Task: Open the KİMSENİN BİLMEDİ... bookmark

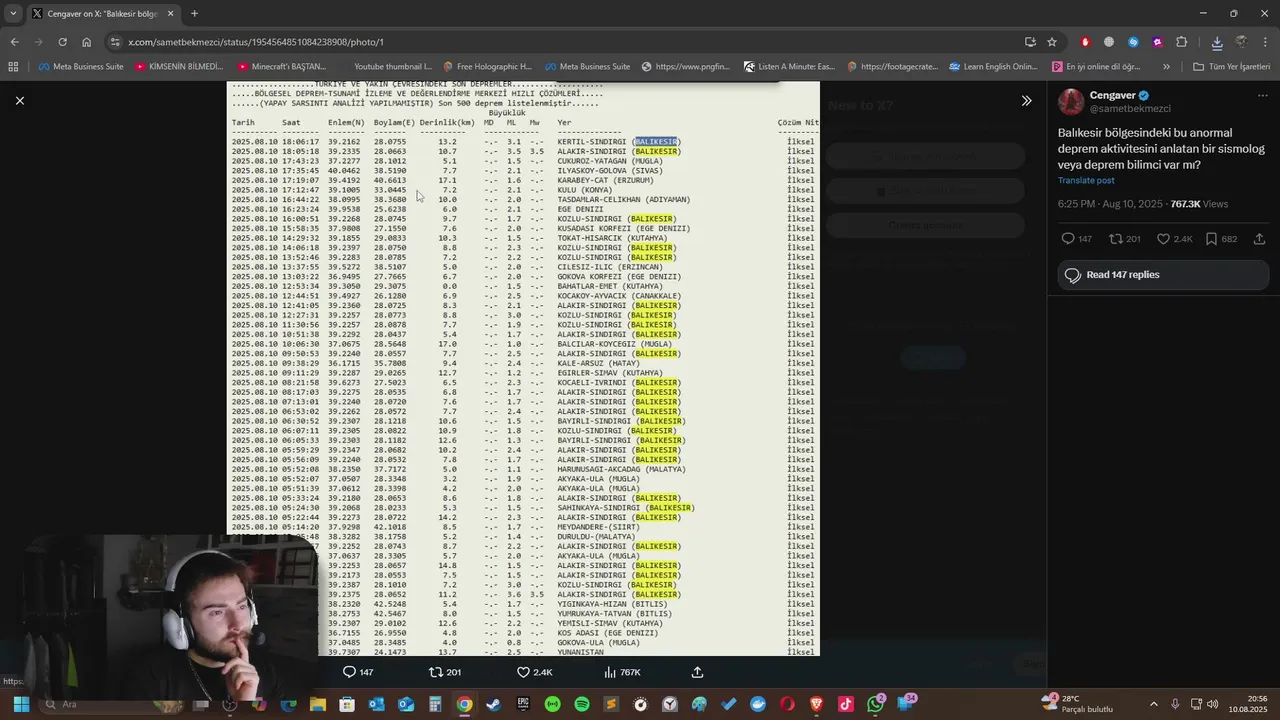Action: tap(178, 67)
